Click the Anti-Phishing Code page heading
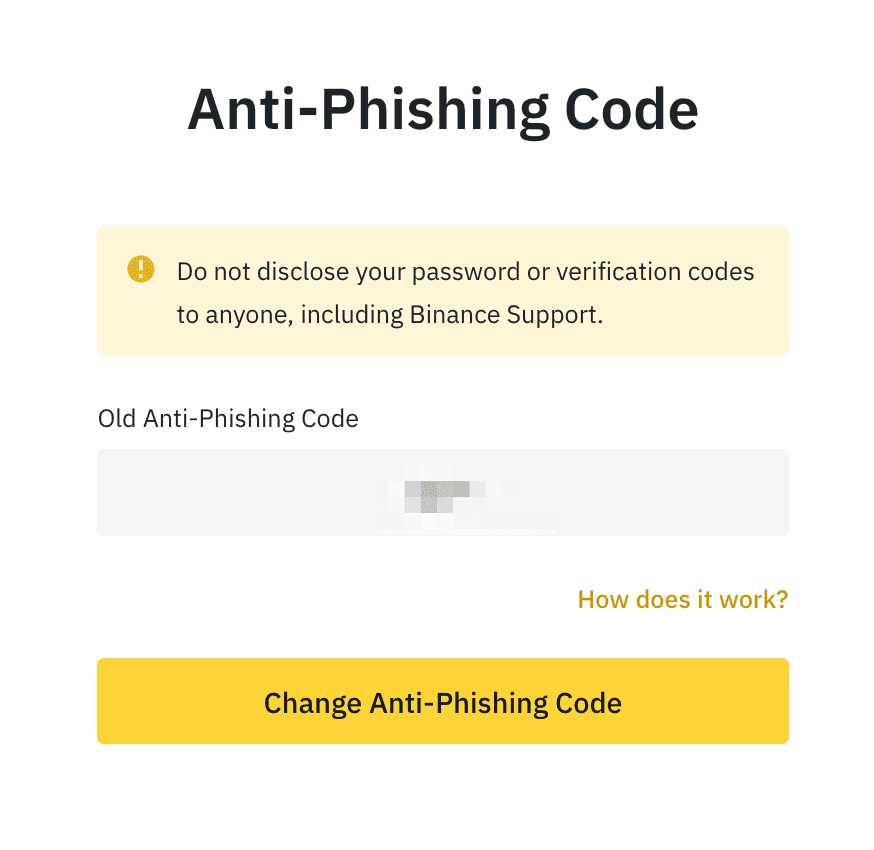874x850 pixels. pyautogui.click(x=442, y=110)
